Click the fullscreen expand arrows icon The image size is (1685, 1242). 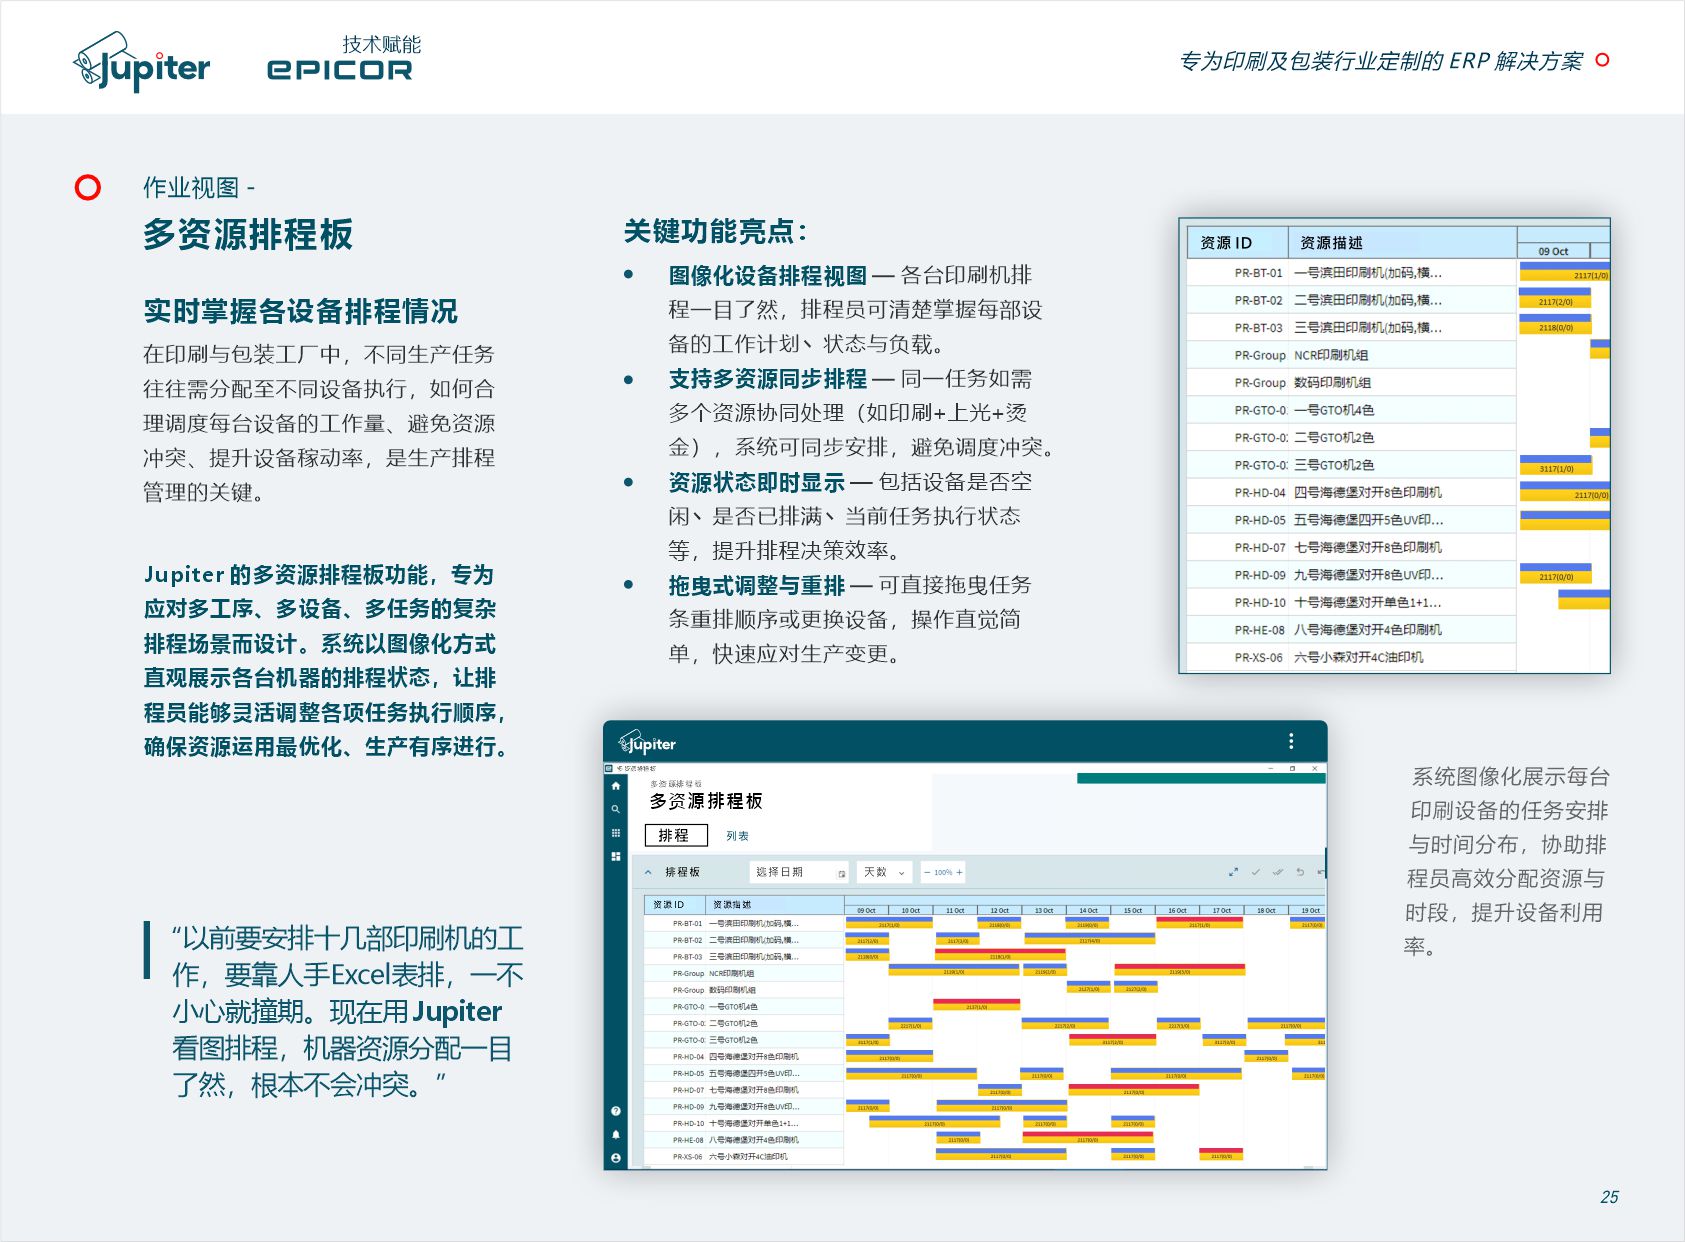coord(1233,872)
